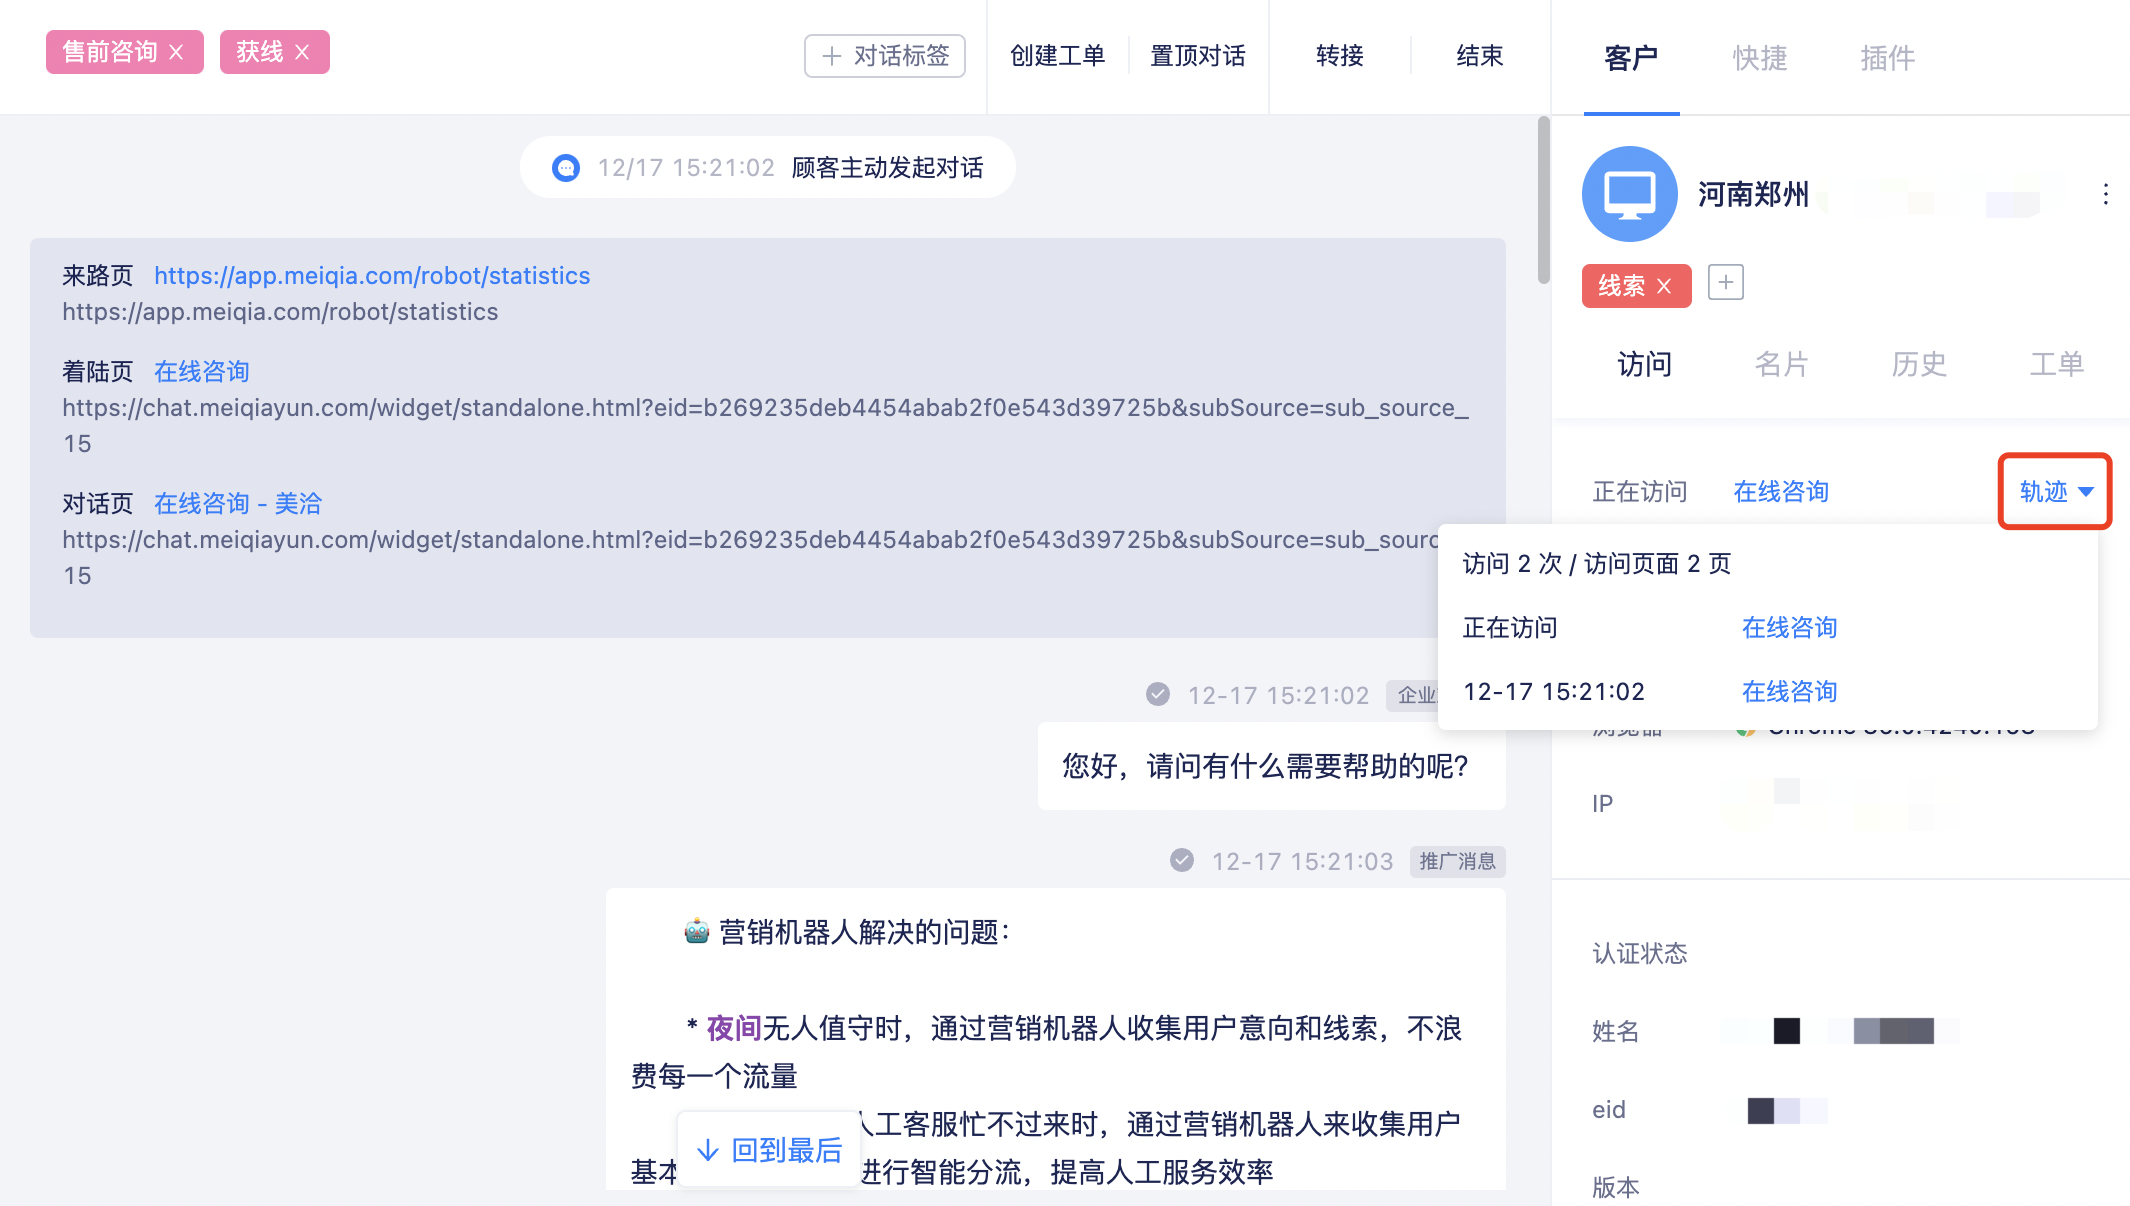Viewport: 2130px width, 1206px height.
Task: Delete the 线索 customer tag X
Action: coord(1664,286)
